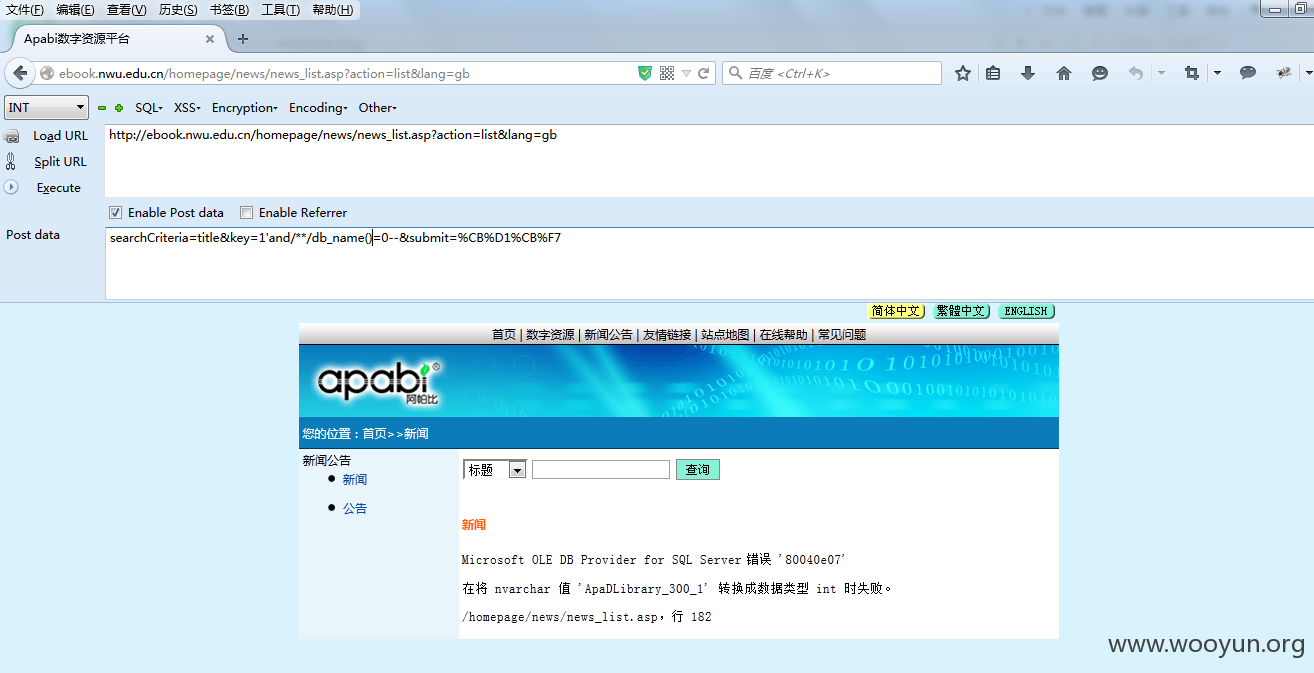Click the smiley face toolbar icon

[x=1100, y=73]
